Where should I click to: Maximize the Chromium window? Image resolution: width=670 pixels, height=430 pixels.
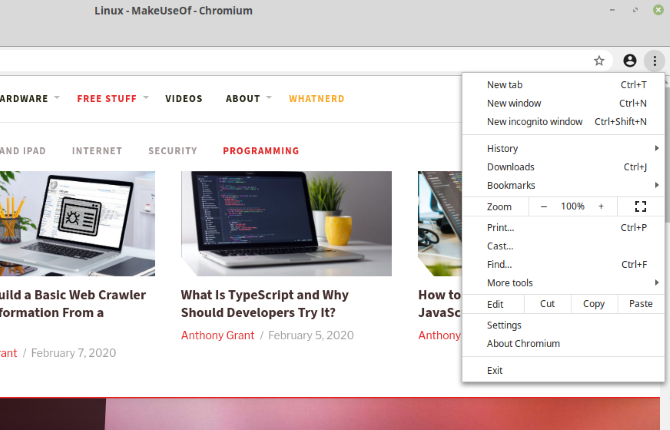click(x=635, y=10)
